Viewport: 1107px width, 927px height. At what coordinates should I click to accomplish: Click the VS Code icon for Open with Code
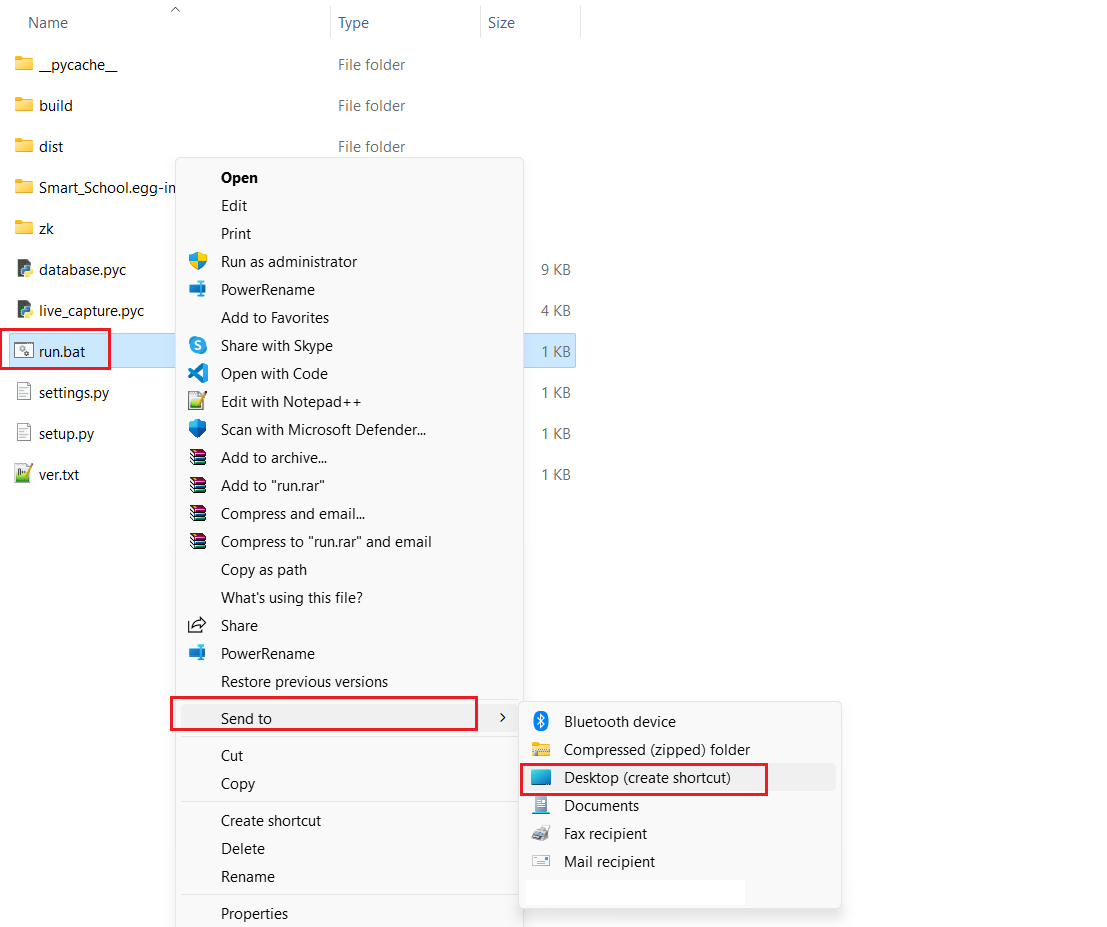click(x=198, y=373)
